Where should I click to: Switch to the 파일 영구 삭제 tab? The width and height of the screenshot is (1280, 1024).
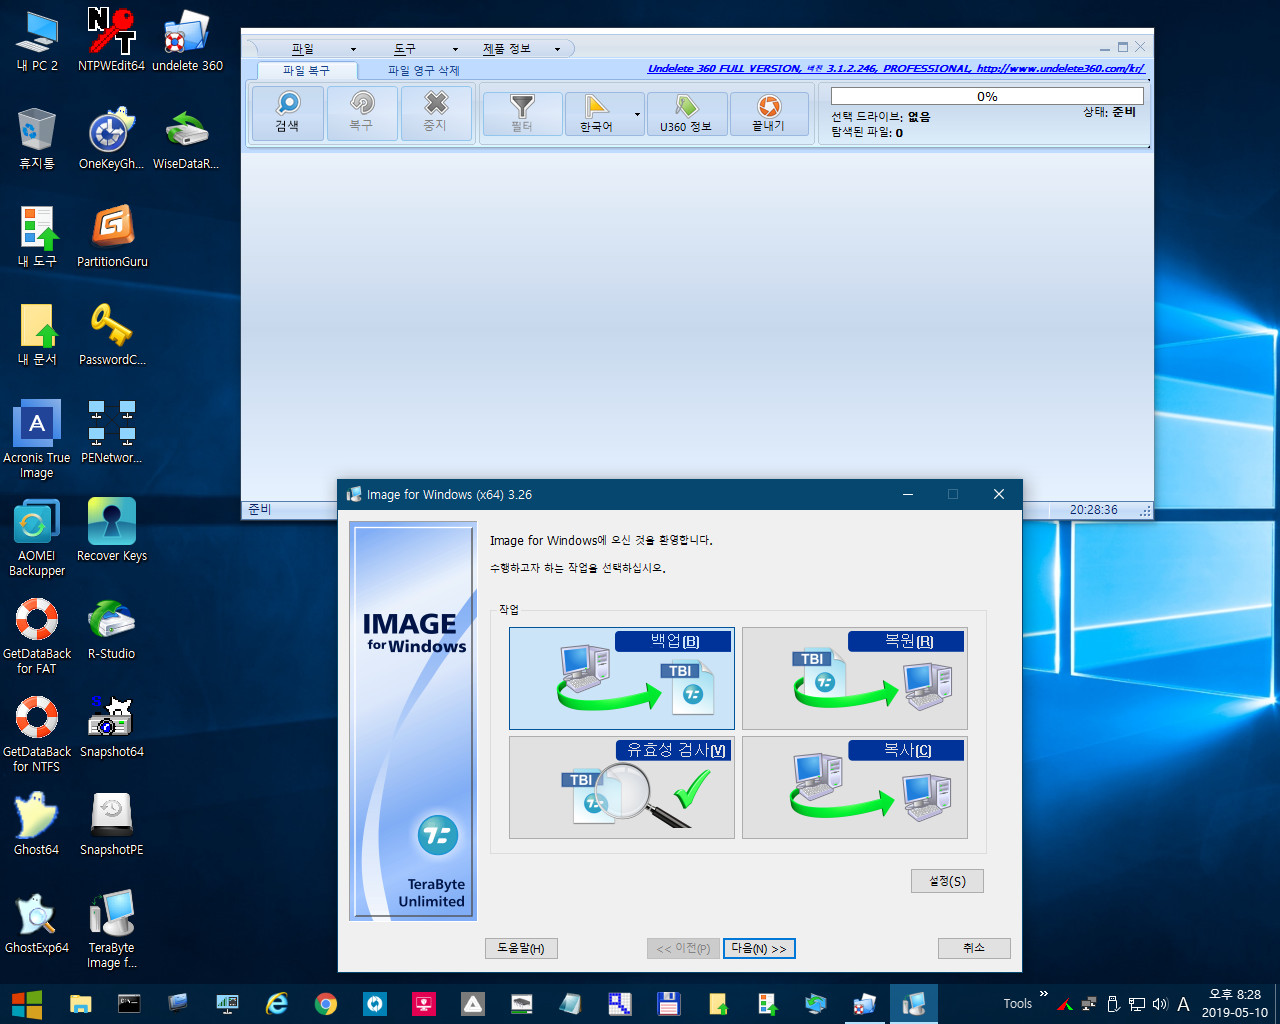[x=424, y=71]
